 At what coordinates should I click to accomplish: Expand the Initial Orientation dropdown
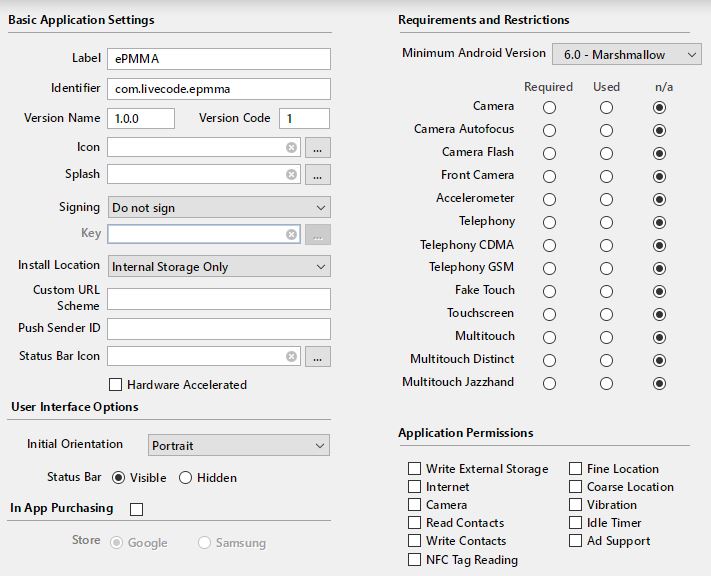[x=238, y=445]
